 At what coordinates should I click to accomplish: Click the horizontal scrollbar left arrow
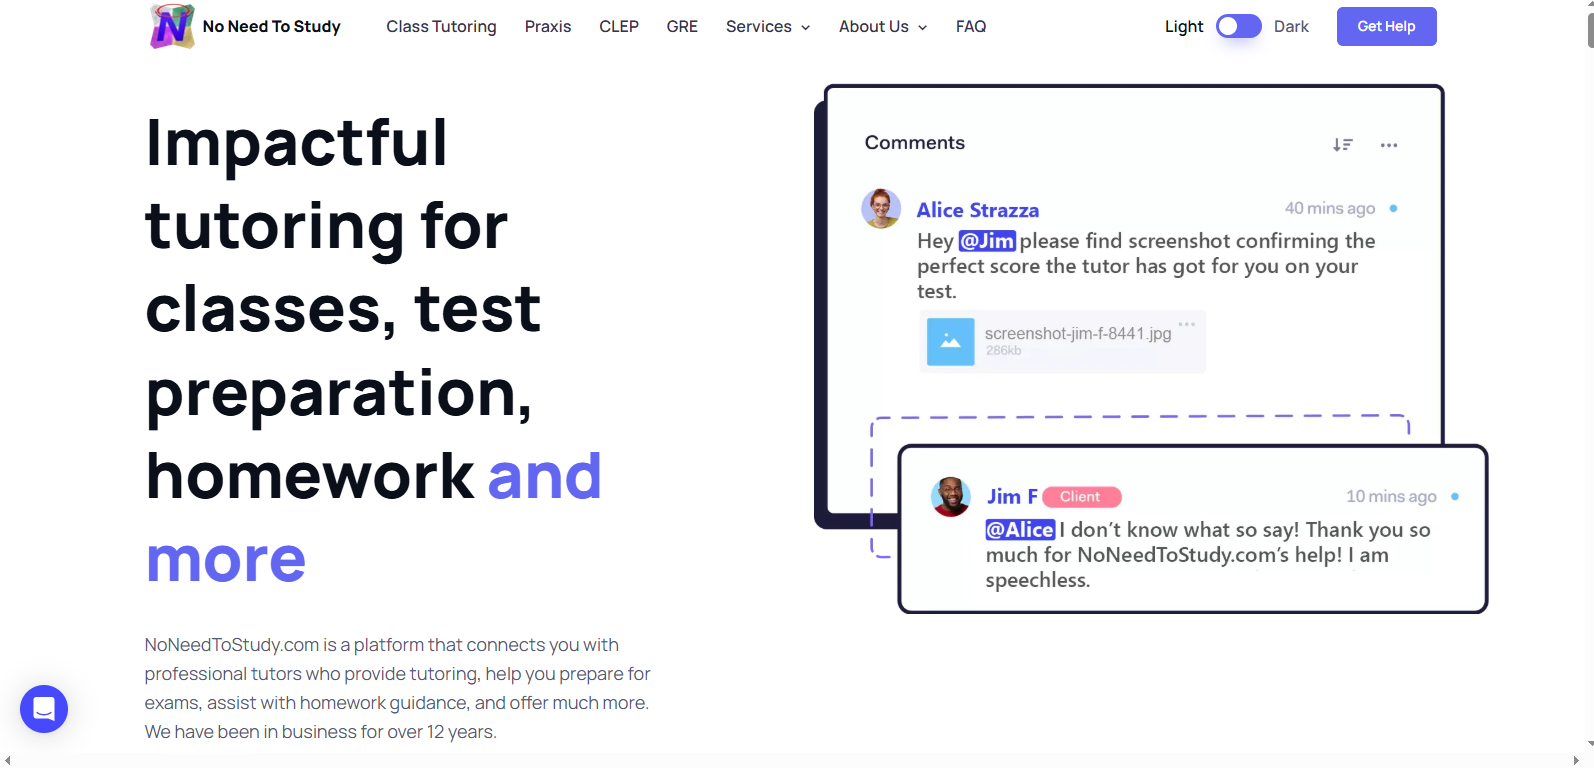click(8, 761)
